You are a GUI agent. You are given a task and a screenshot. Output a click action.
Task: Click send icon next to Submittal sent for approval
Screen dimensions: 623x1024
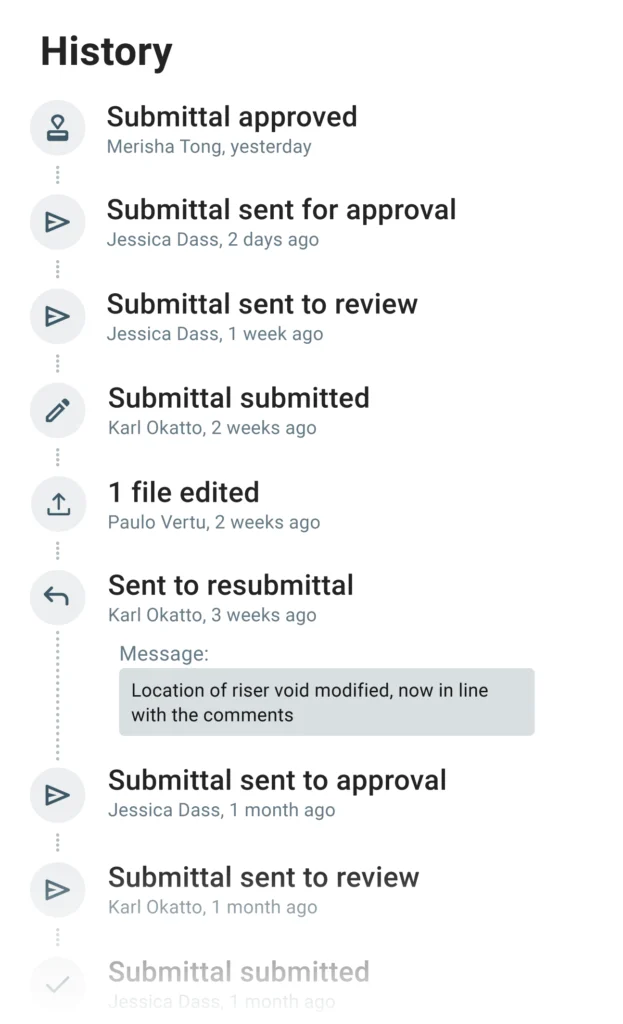(57, 222)
